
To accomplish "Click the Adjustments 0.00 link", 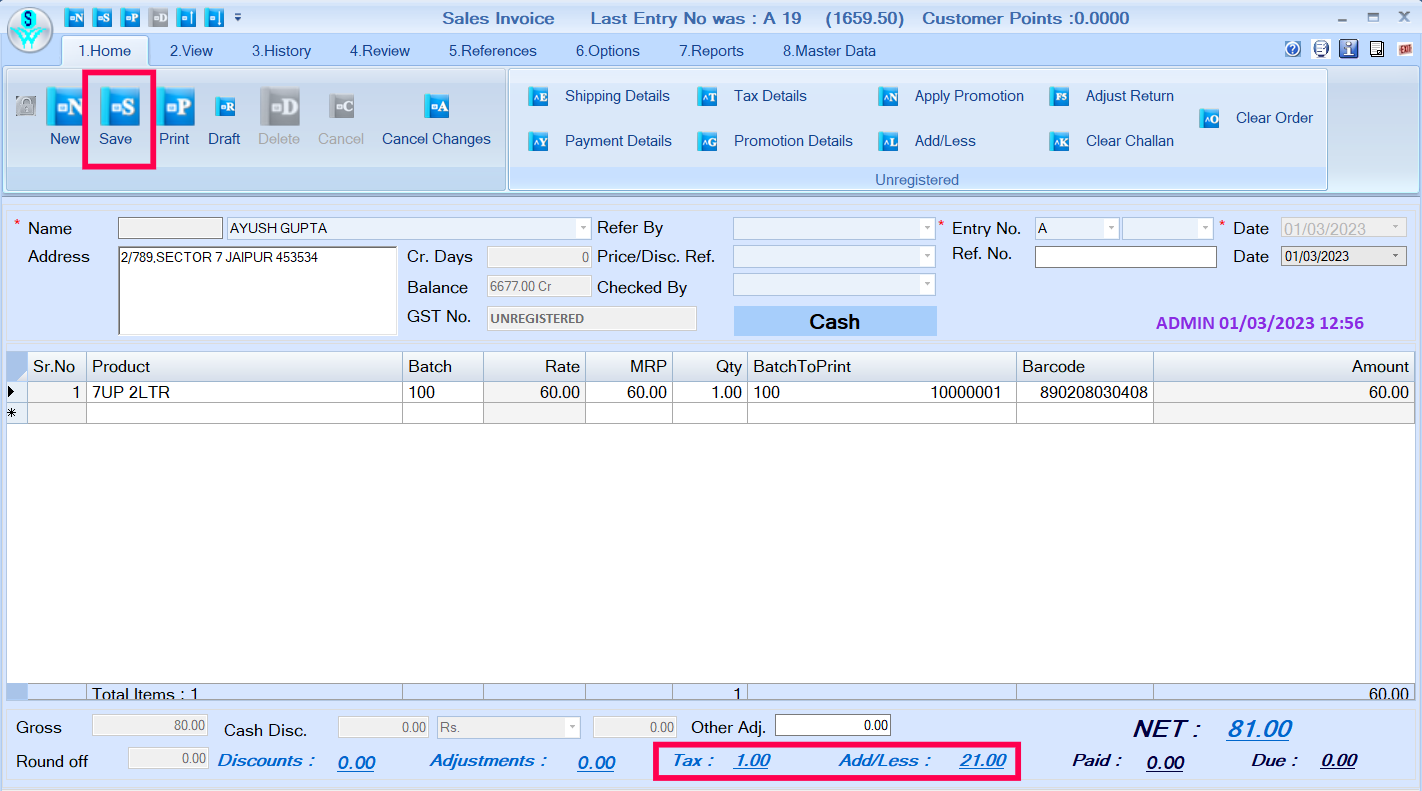I will 596,762.
